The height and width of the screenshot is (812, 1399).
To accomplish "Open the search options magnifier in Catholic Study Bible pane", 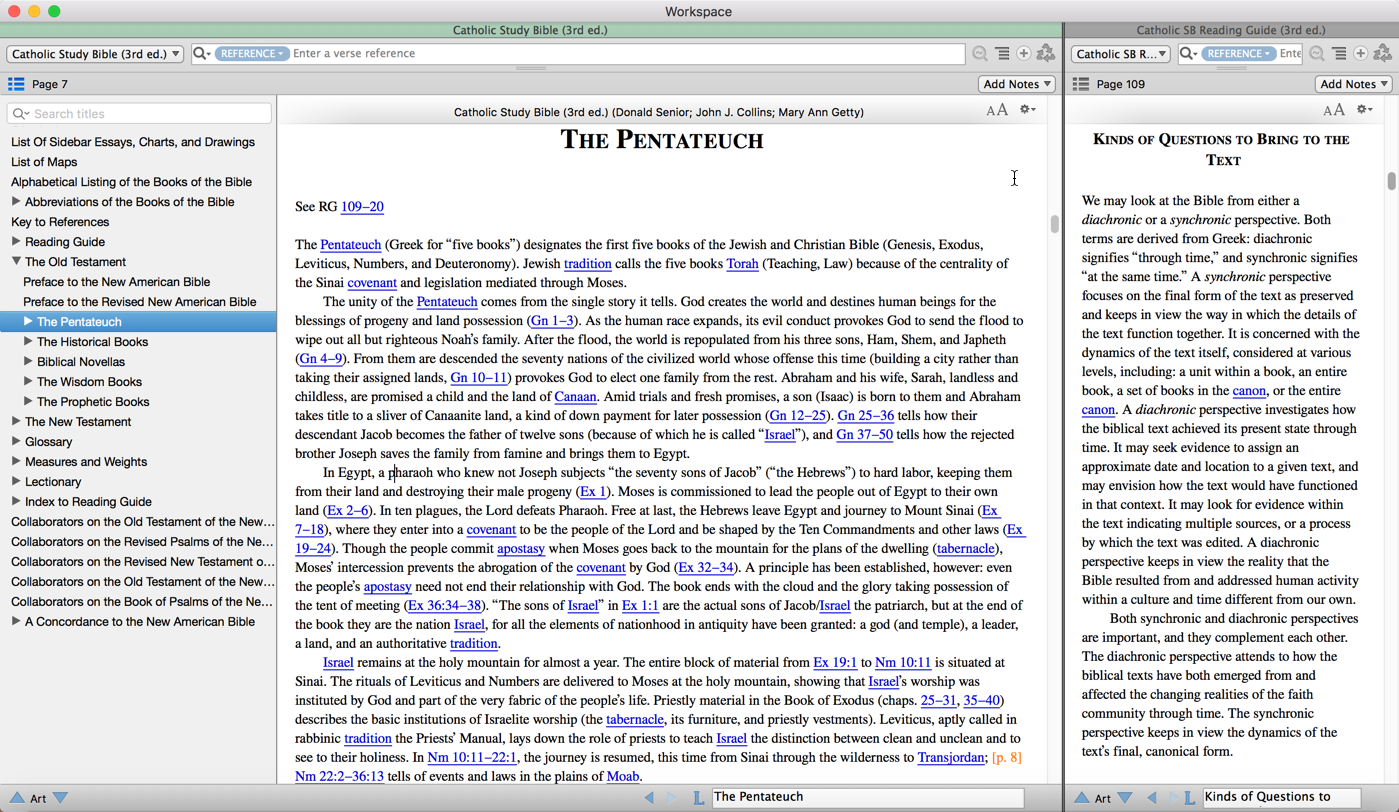I will click(x=201, y=54).
